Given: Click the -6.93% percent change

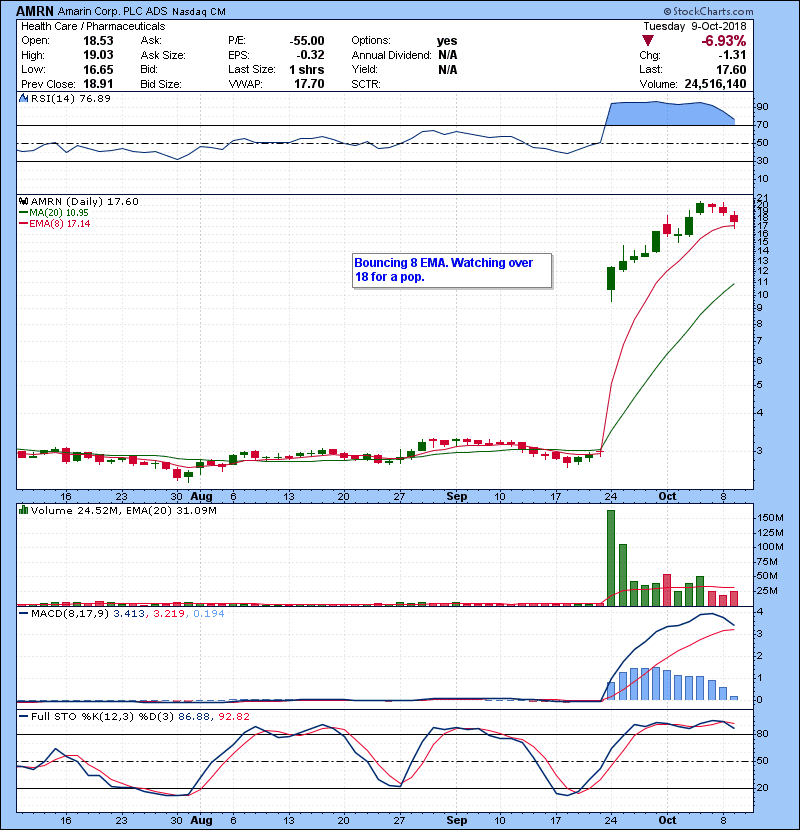Looking at the screenshot, I should tap(724, 41).
